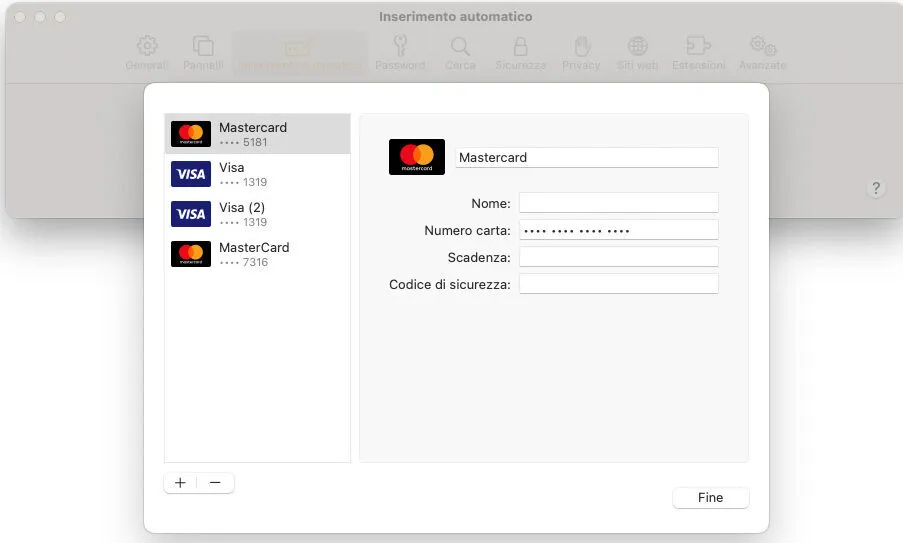
Task: Edit the card description field Mastercard
Action: pos(587,157)
